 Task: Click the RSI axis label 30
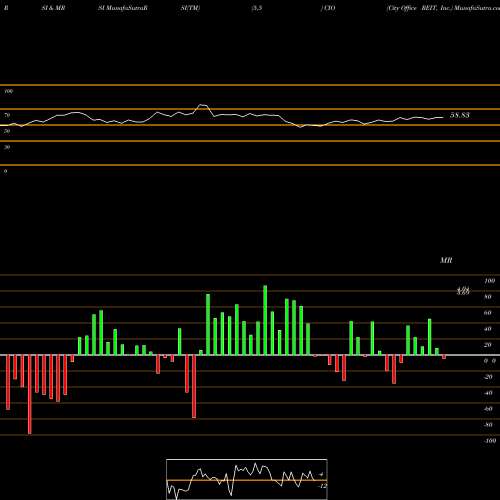click(7, 147)
